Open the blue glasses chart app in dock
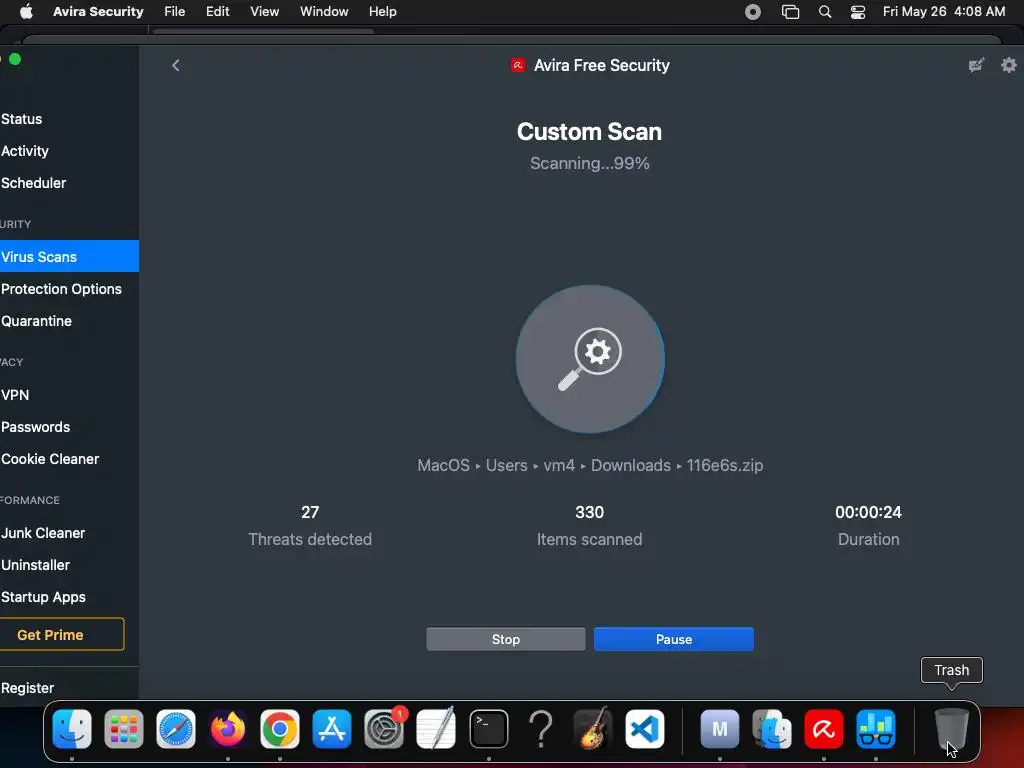 876,729
